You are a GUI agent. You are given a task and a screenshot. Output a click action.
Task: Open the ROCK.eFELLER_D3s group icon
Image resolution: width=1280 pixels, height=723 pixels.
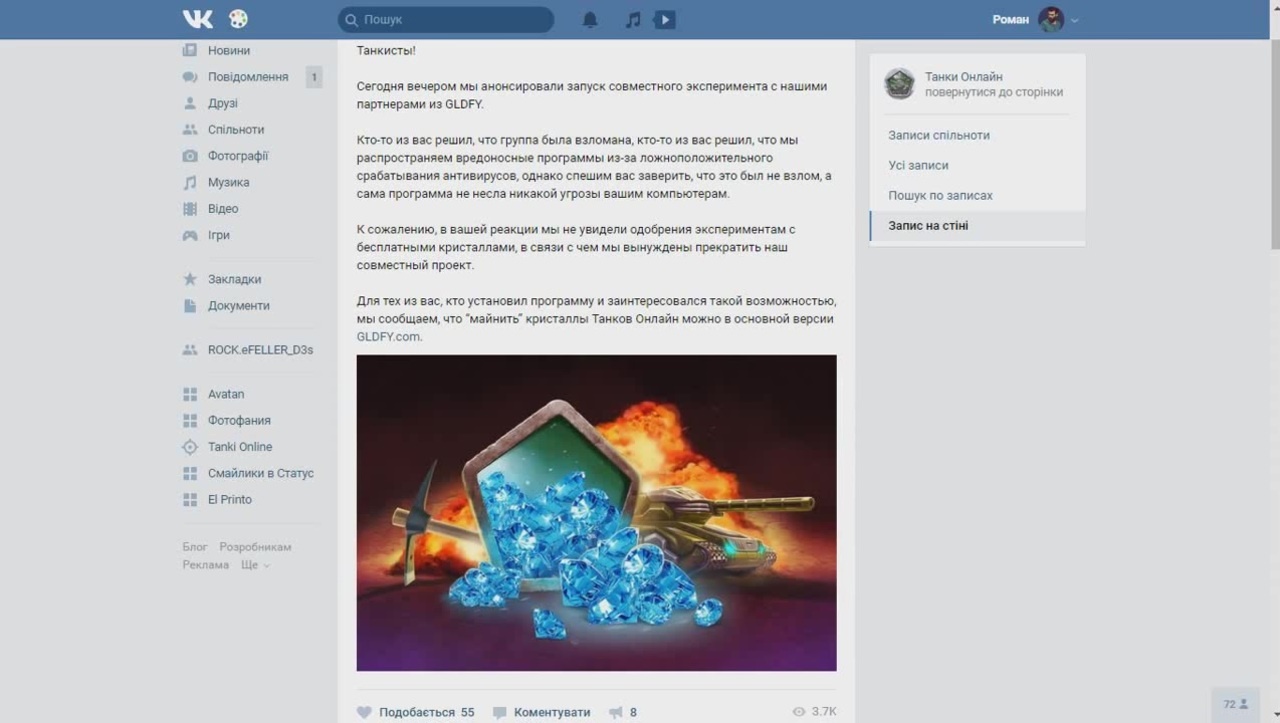point(190,350)
